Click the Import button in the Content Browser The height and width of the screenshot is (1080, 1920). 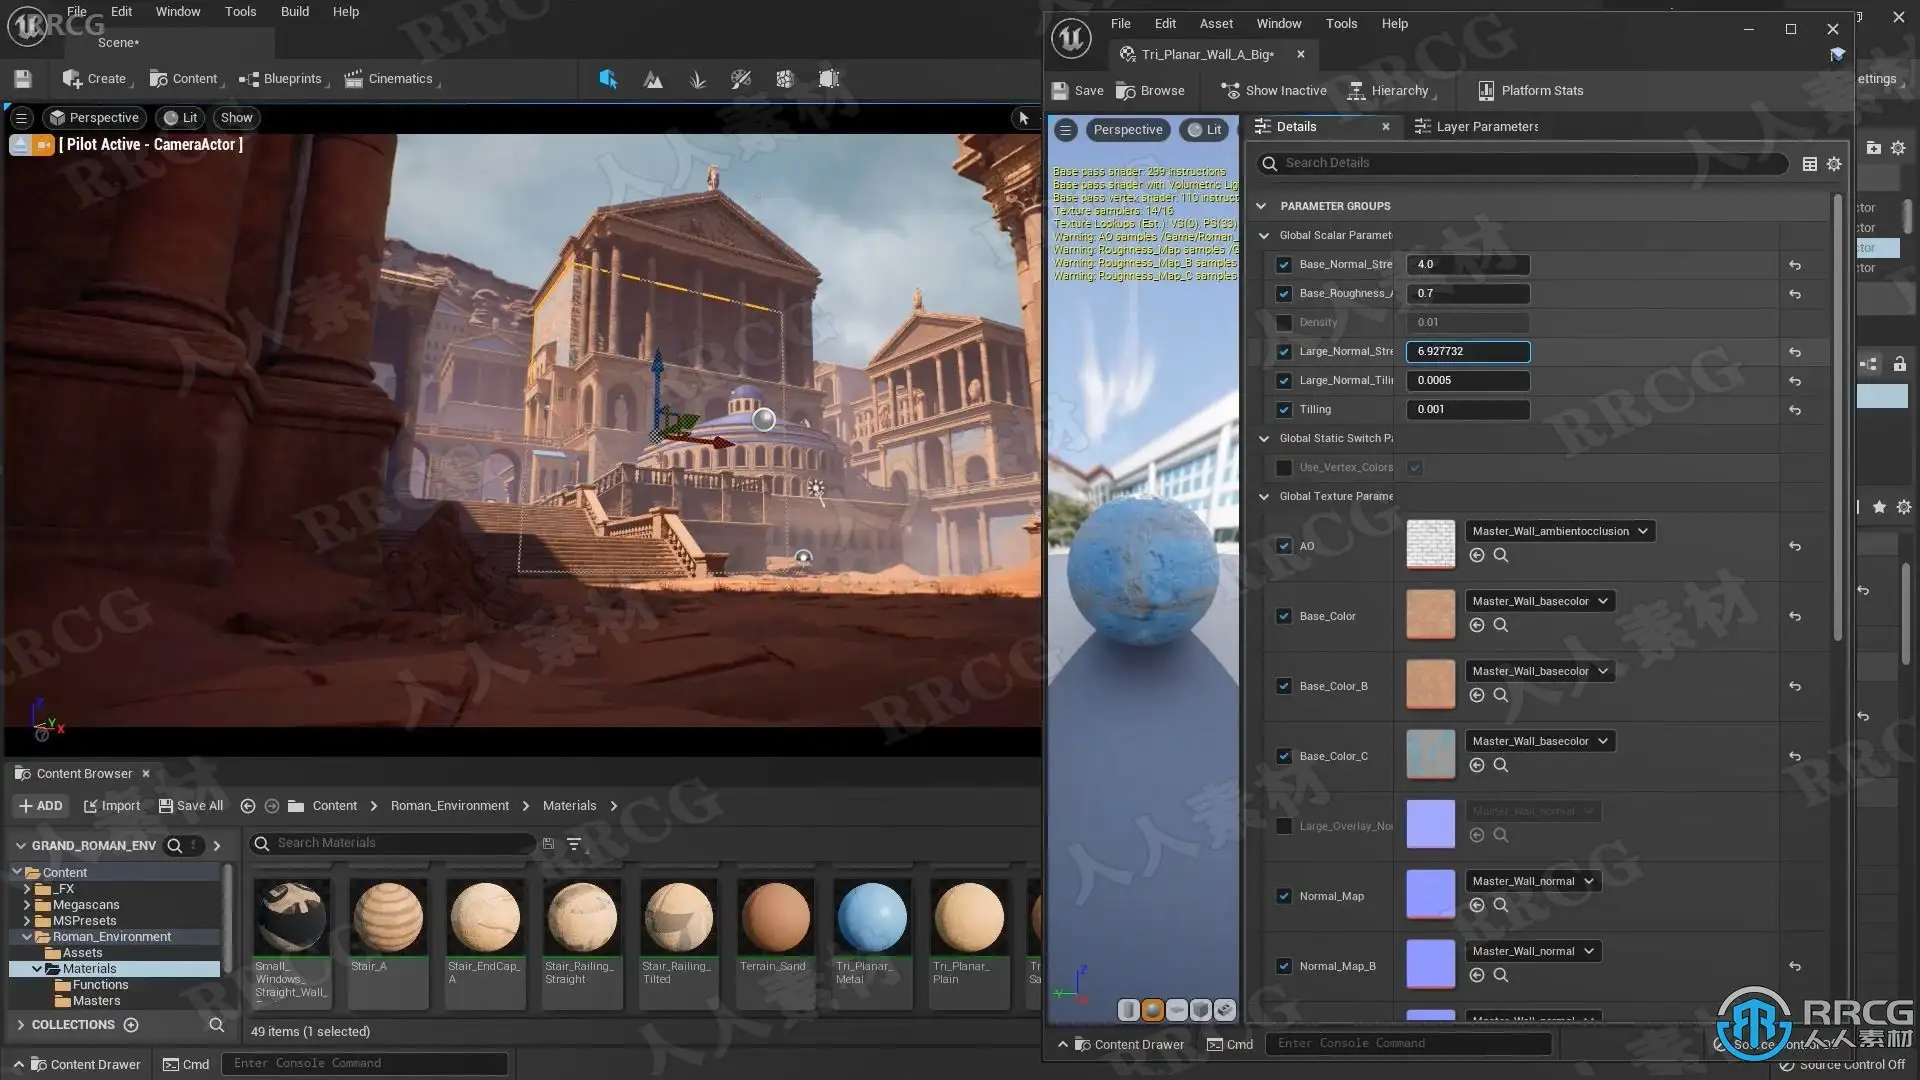click(112, 806)
